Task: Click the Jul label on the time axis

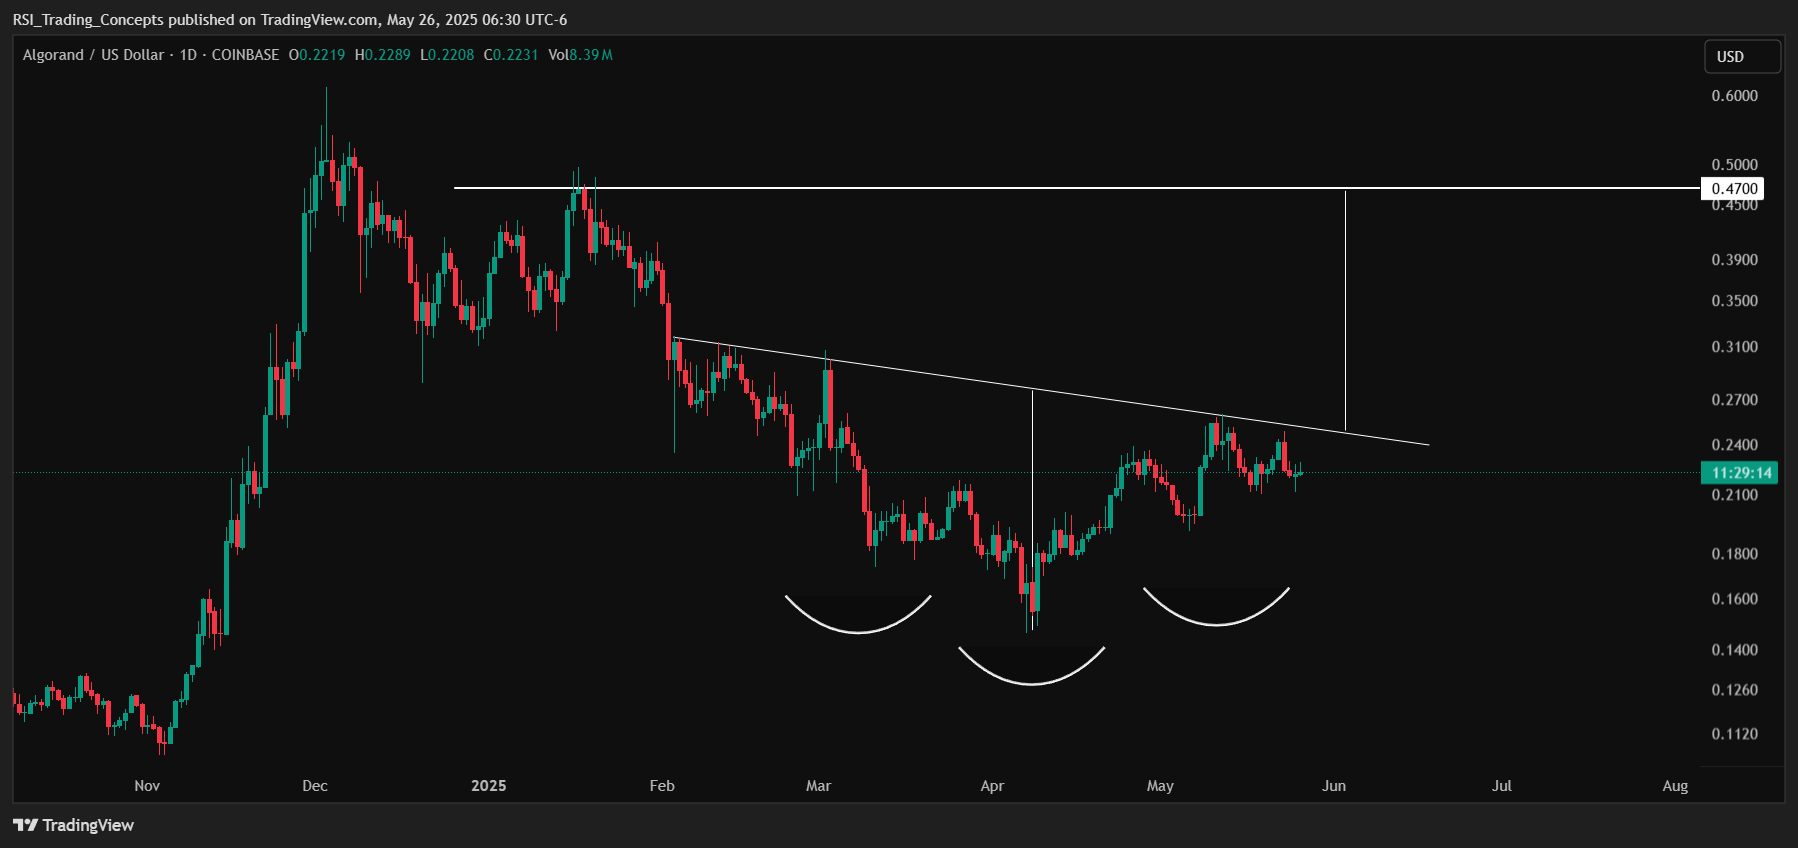Action: 1502,786
